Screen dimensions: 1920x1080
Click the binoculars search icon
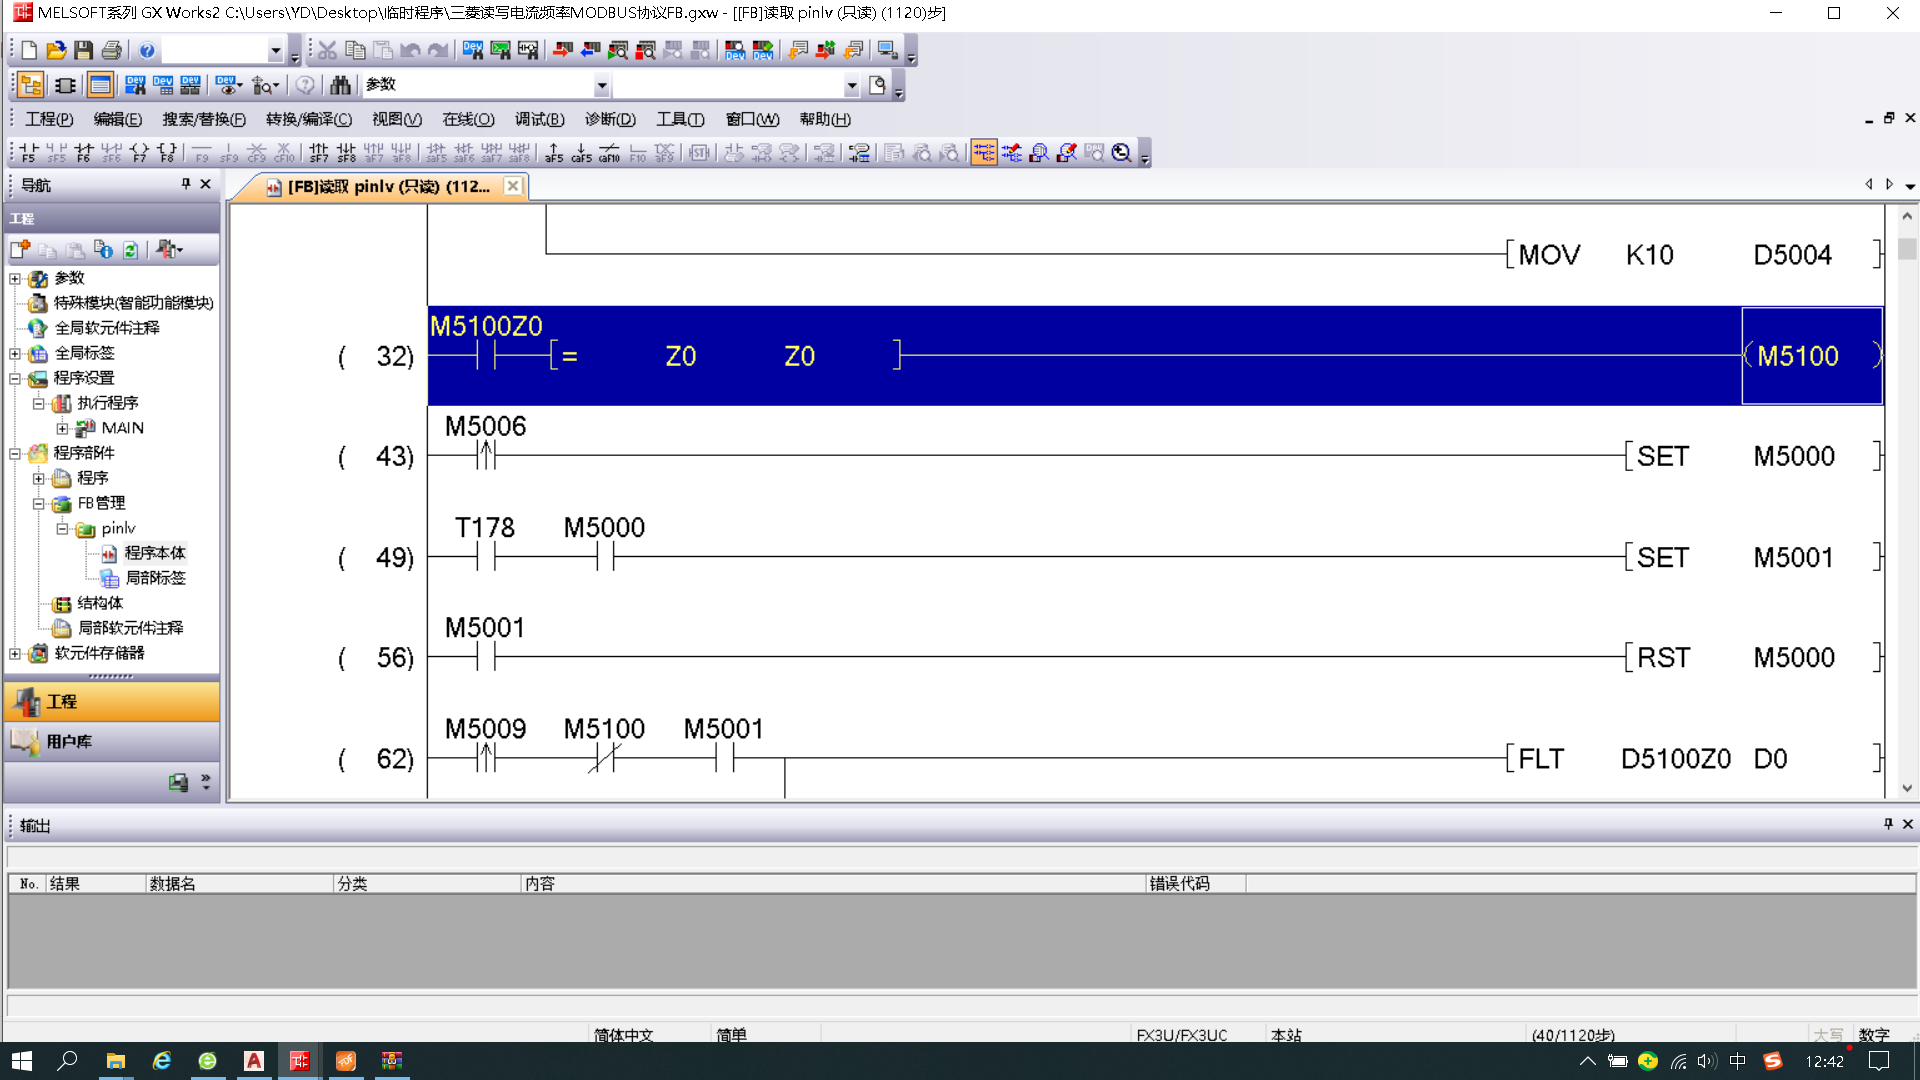[x=340, y=85]
